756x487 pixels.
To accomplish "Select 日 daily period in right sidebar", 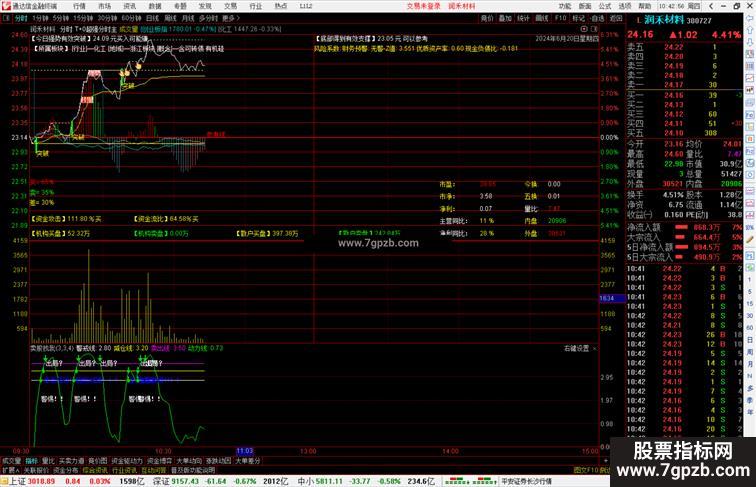I will [750, 340].
